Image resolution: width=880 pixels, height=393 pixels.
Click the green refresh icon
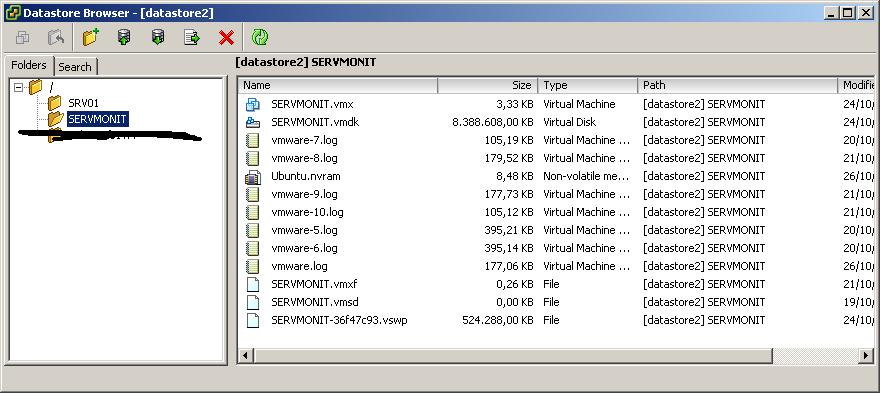coord(260,37)
